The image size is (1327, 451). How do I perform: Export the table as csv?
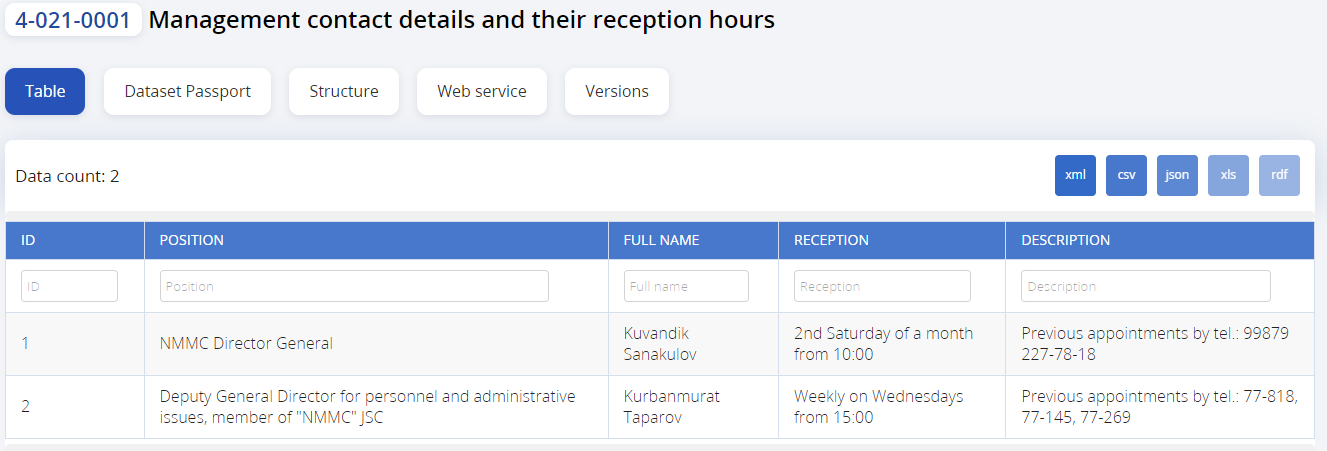(1126, 175)
